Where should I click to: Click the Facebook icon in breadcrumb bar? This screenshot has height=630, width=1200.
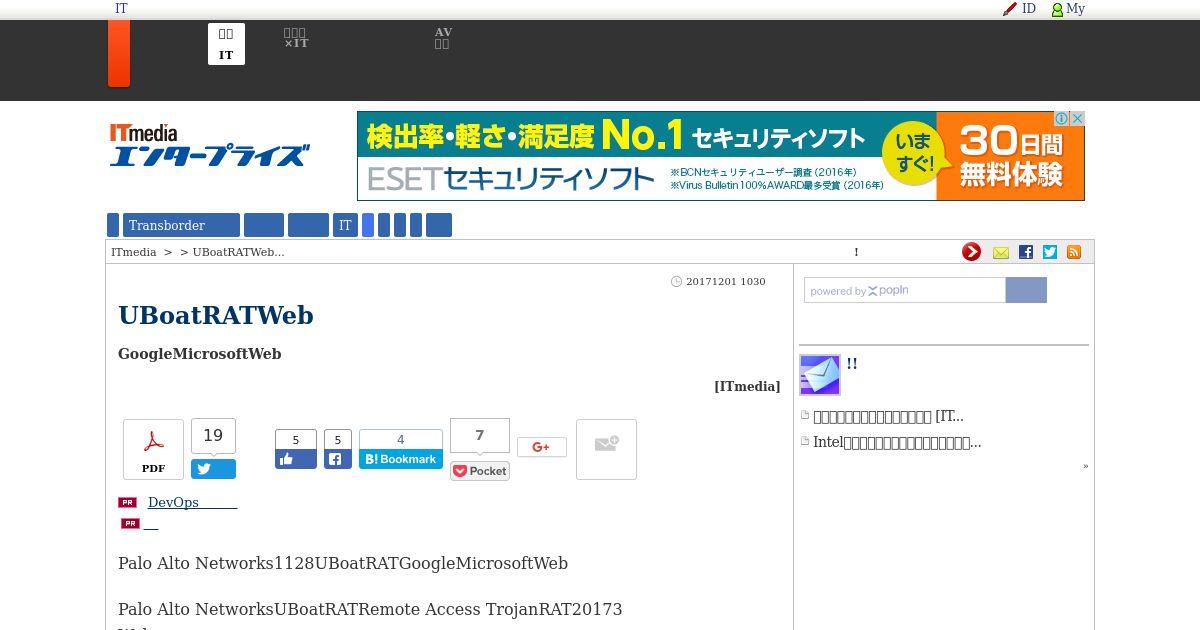click(x=1025, y=252)
